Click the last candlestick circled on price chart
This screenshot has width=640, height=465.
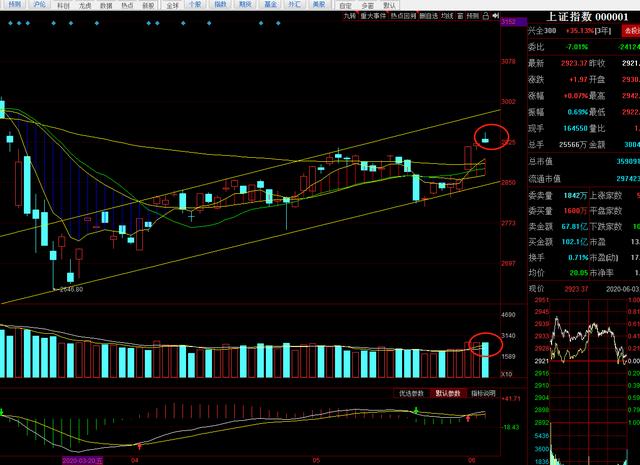click(x=485, y=139)
